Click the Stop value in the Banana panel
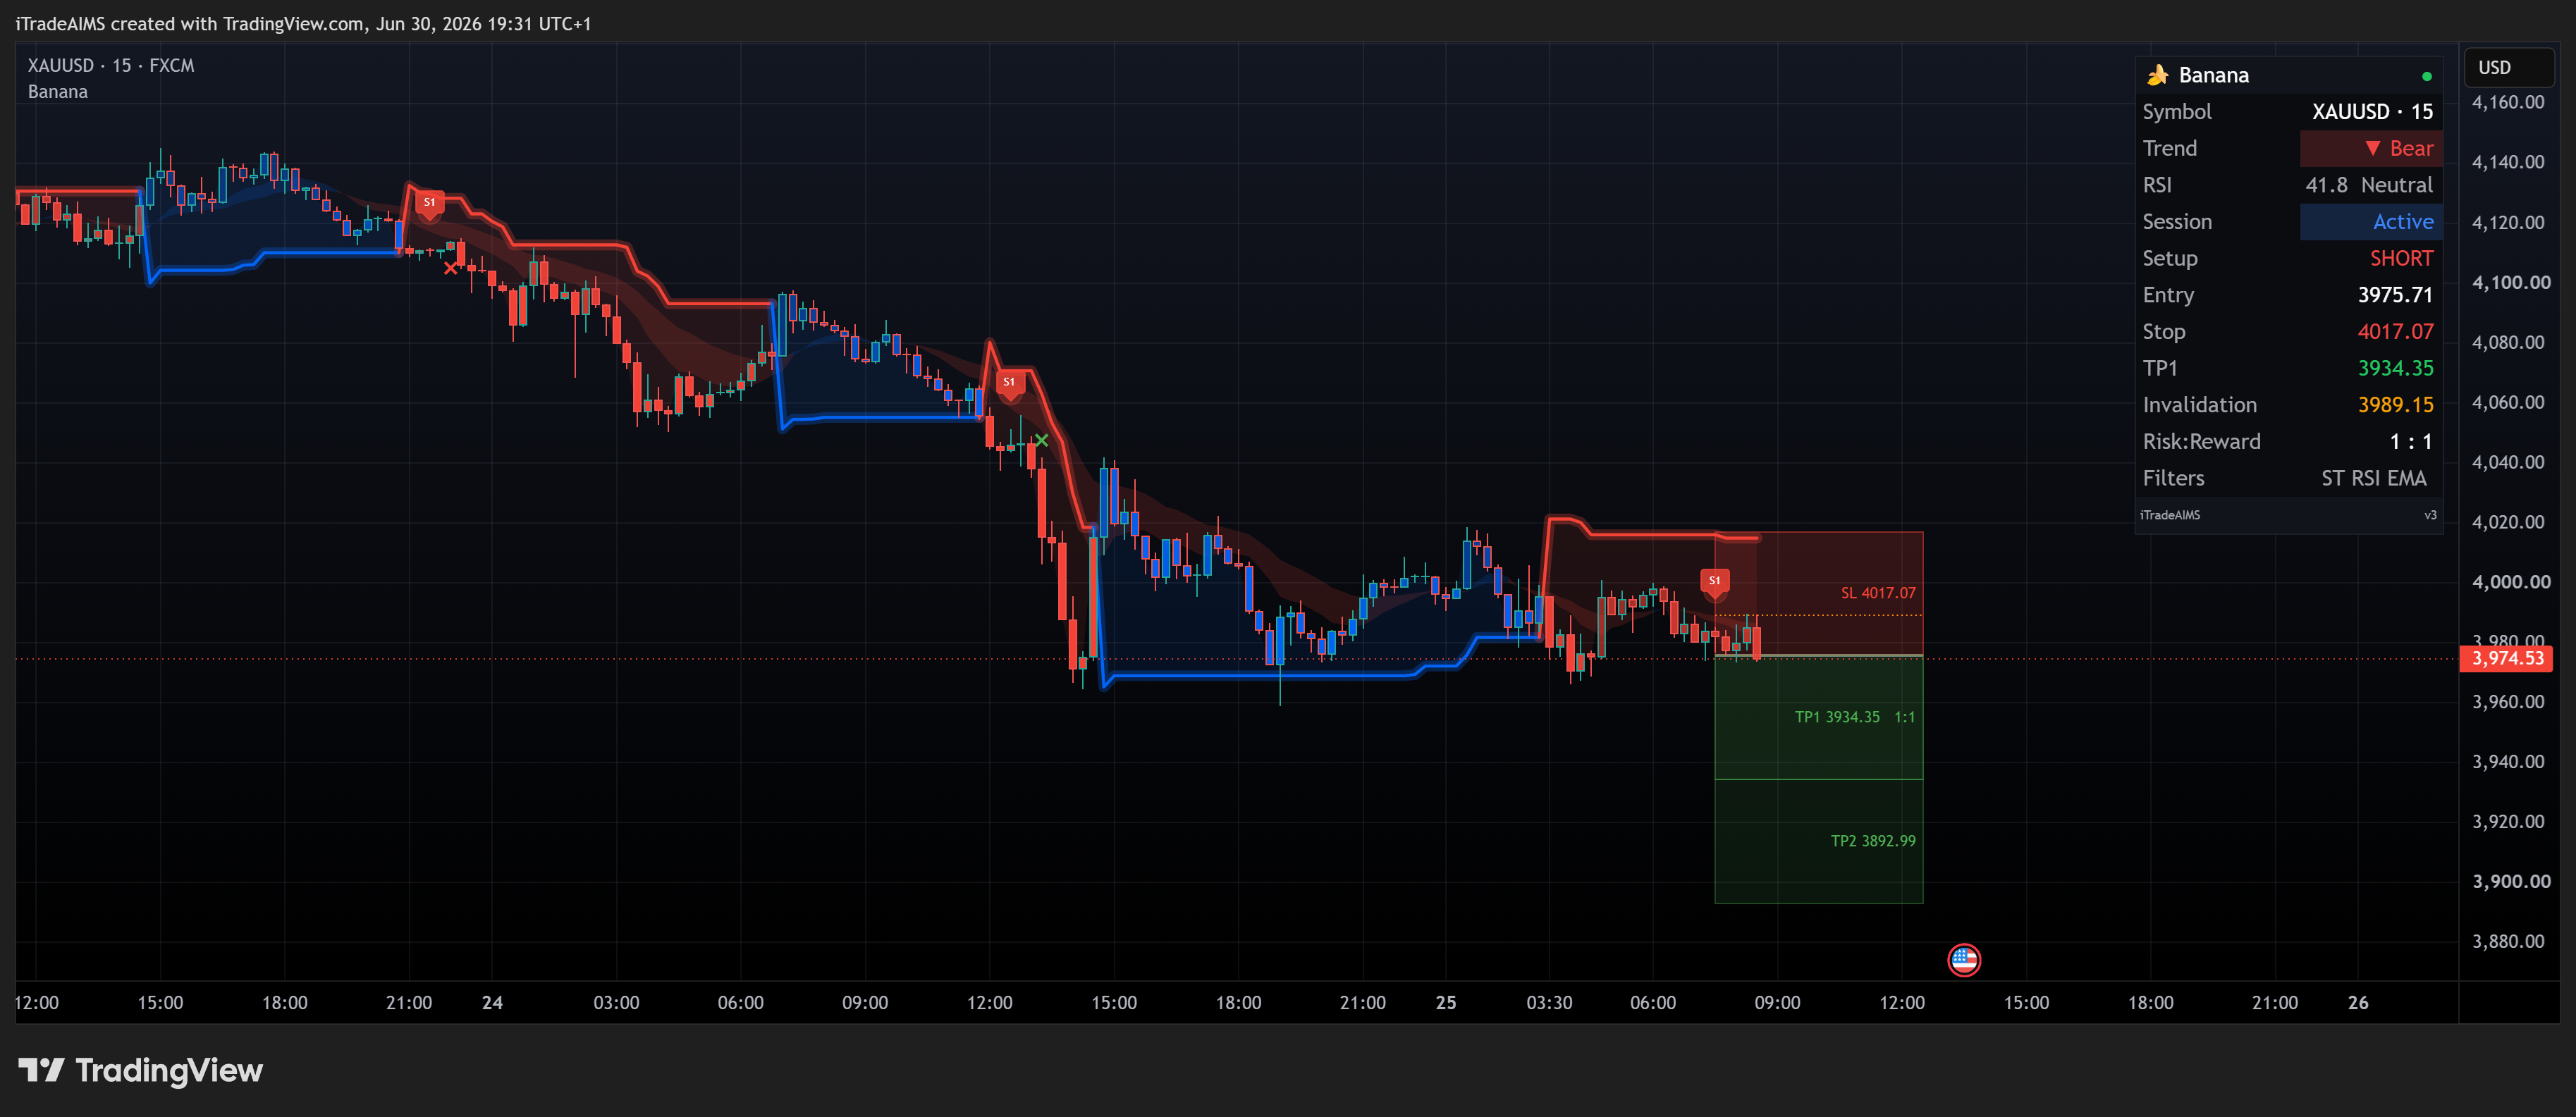2576x1117 pixels. click(2395, 332)
